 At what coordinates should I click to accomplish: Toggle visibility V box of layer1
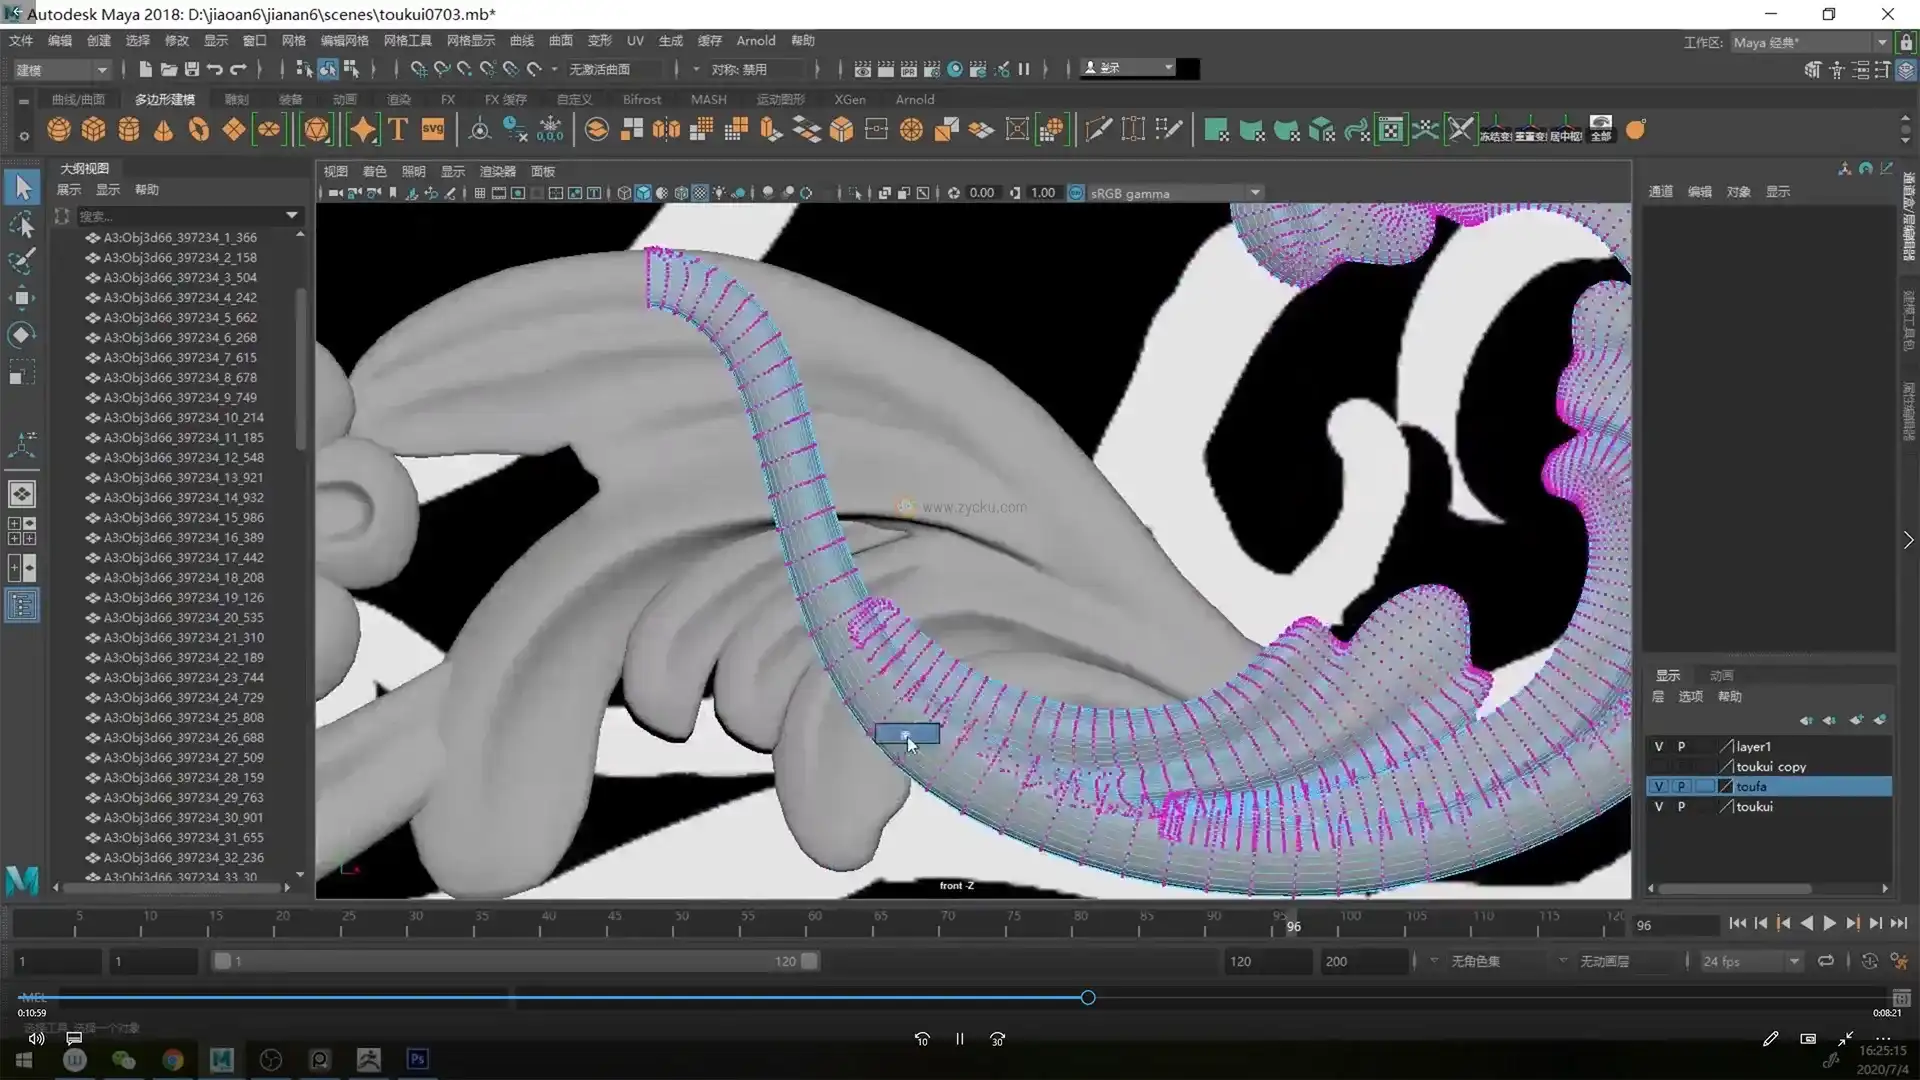click(x=1659, y=747)
